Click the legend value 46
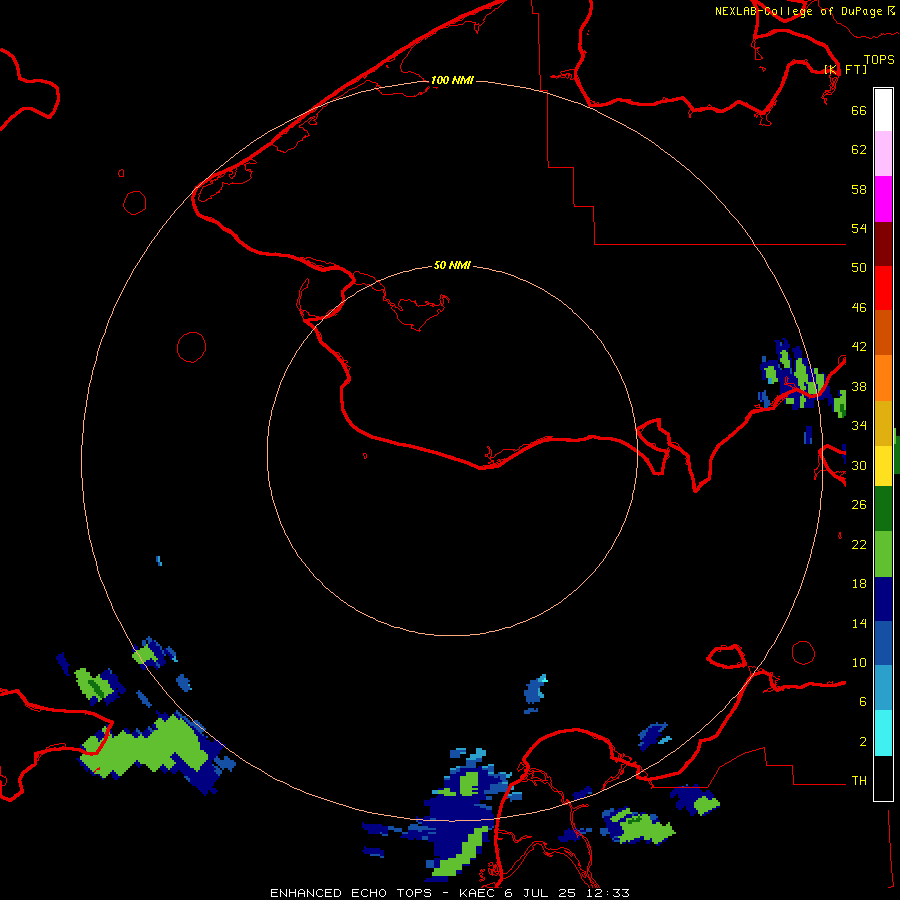 pyautogui.click(x=859, y=308)
